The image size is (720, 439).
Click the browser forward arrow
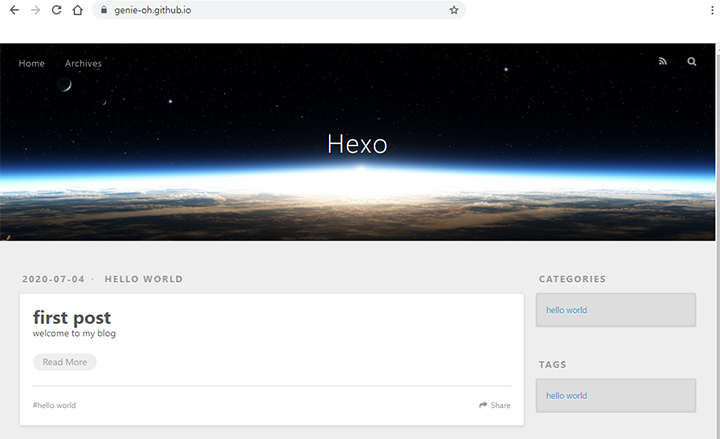tap(35, 10)
